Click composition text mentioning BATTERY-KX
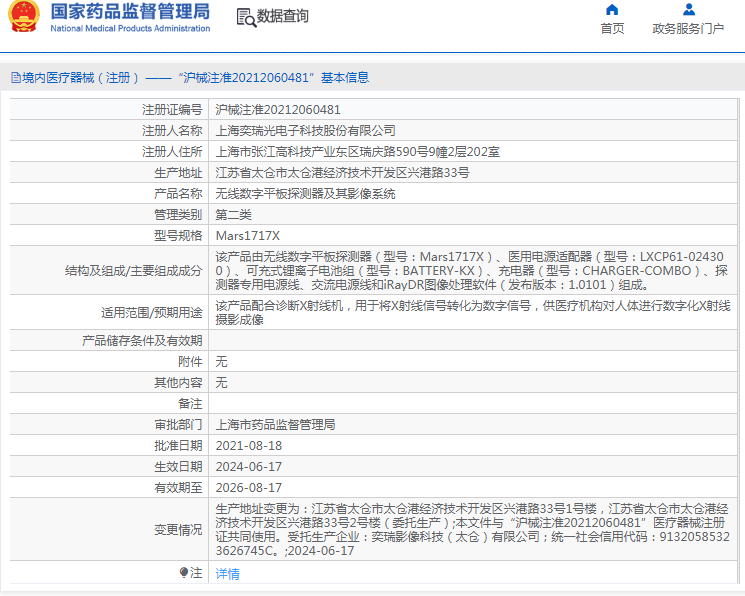745x596 pixels. [471, 270]
